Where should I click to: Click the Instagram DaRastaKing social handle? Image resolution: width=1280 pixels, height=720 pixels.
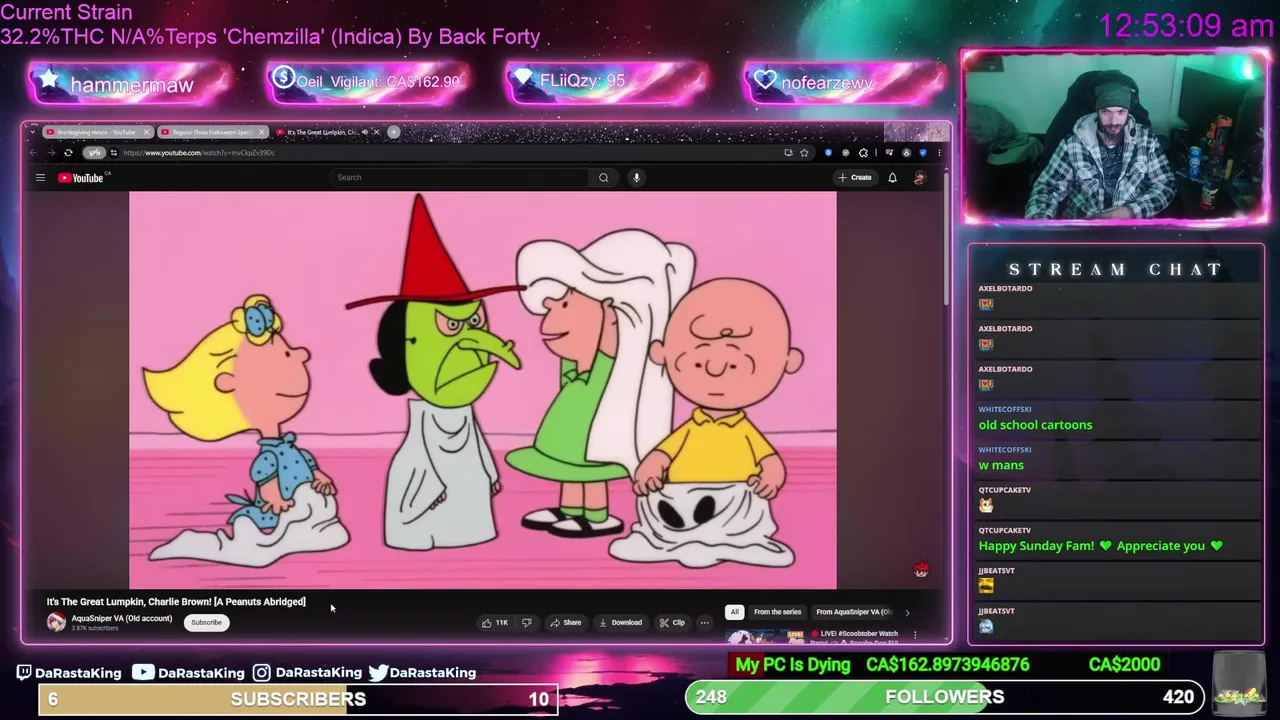click(307, 673)
